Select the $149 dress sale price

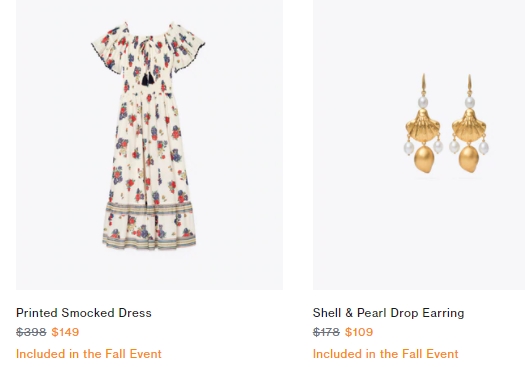click(65, 332)
